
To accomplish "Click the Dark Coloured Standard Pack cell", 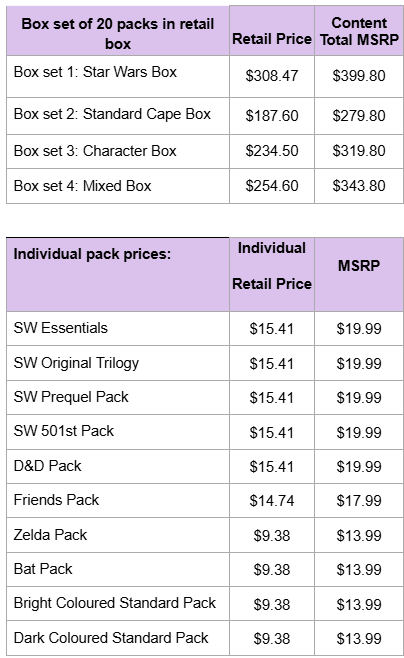I will coord(118,638).
